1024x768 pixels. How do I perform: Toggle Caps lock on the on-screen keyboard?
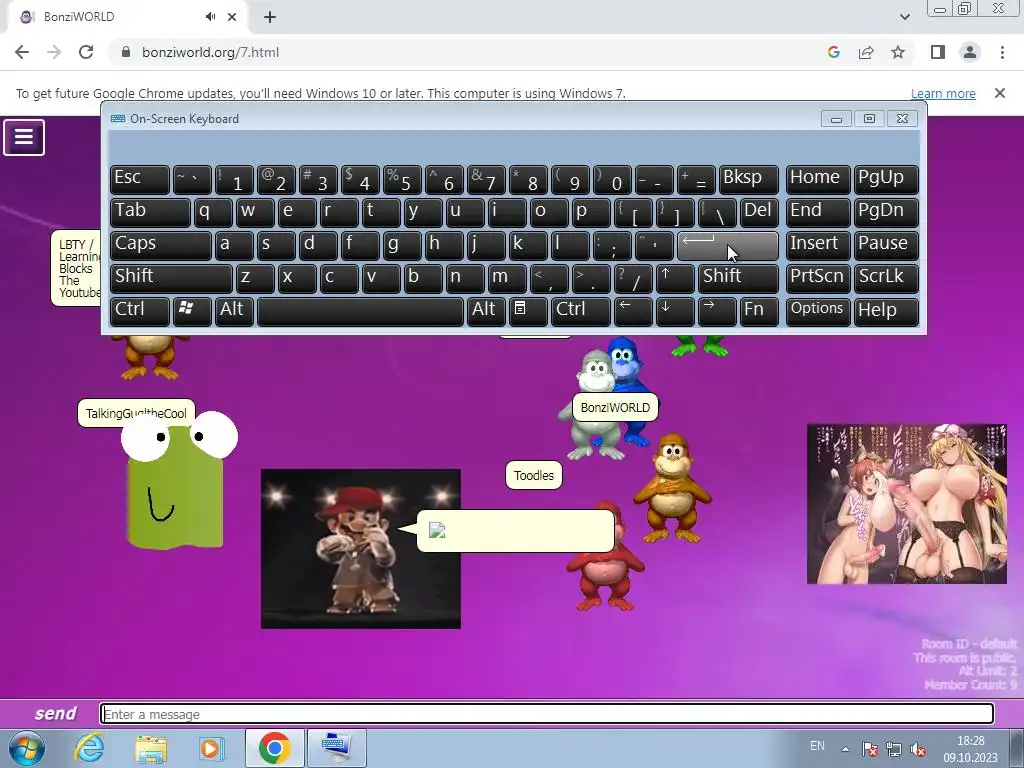161,246
